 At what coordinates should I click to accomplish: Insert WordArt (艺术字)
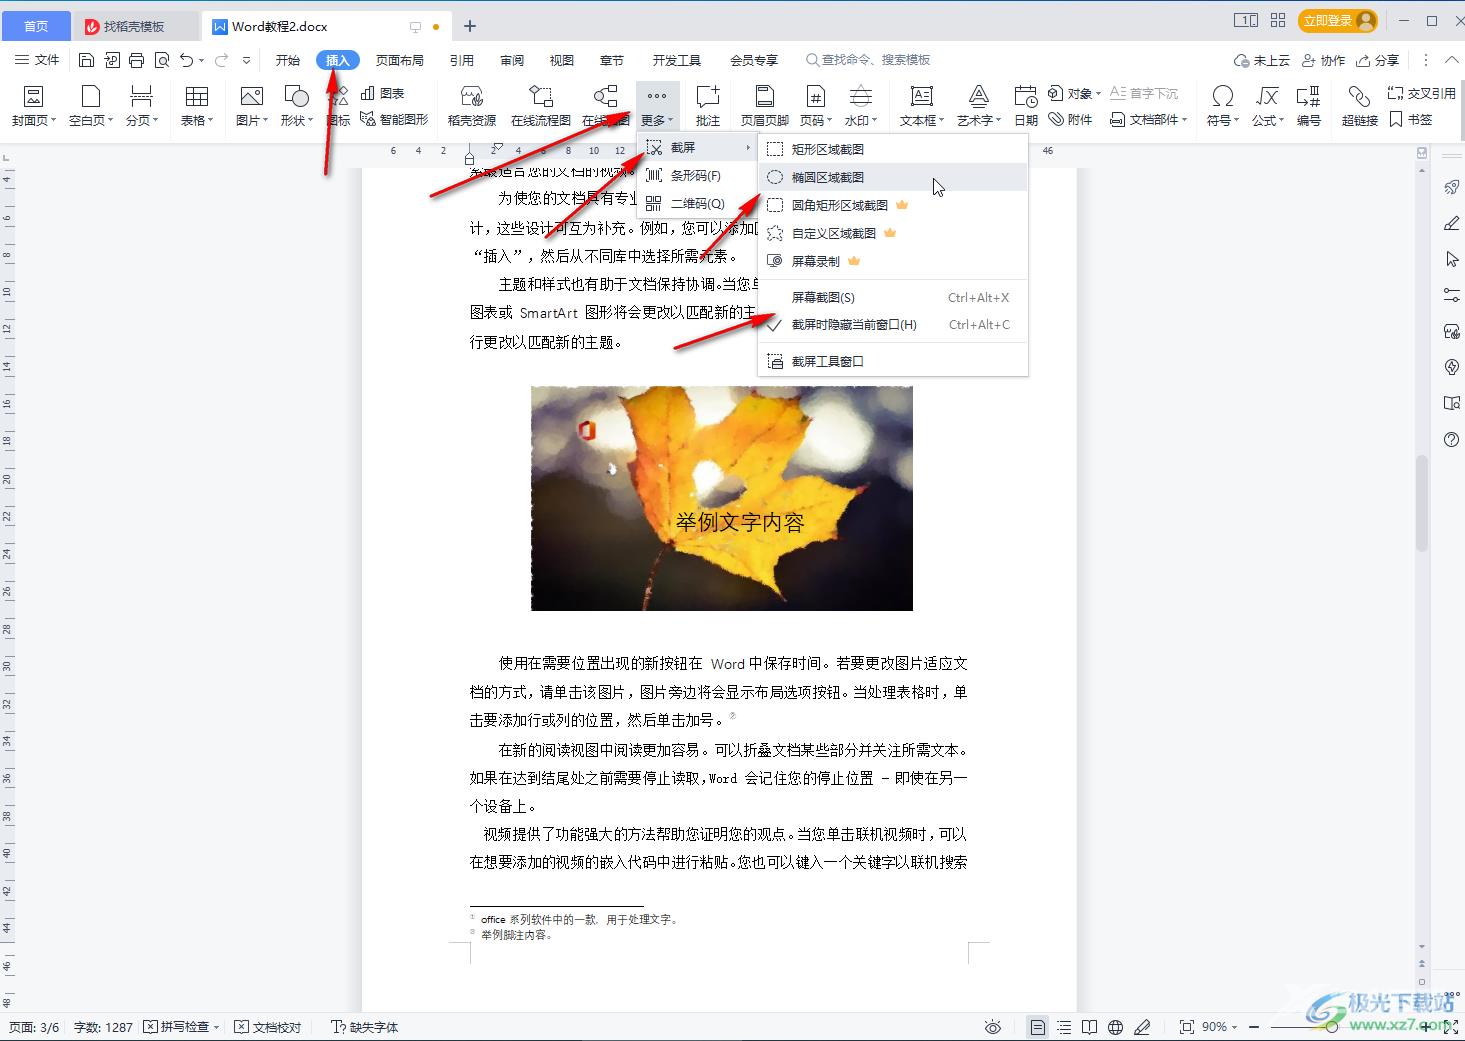[x=979, y=106]
